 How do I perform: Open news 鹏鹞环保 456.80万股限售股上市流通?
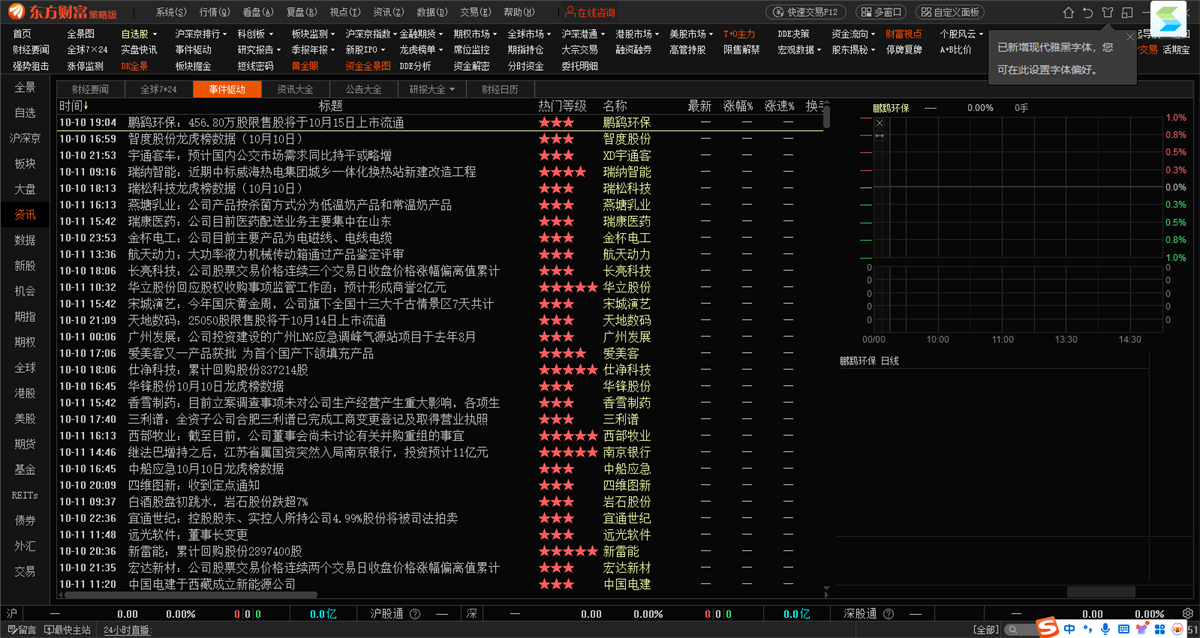point(266,122)
